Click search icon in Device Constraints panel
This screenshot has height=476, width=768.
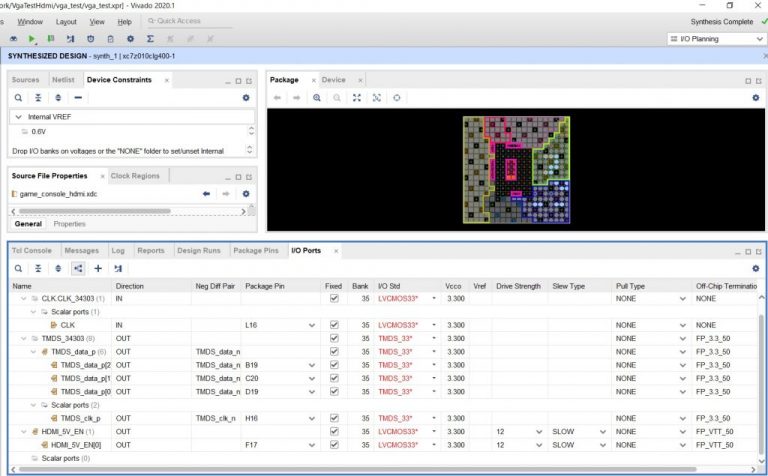tap(18, 97)
